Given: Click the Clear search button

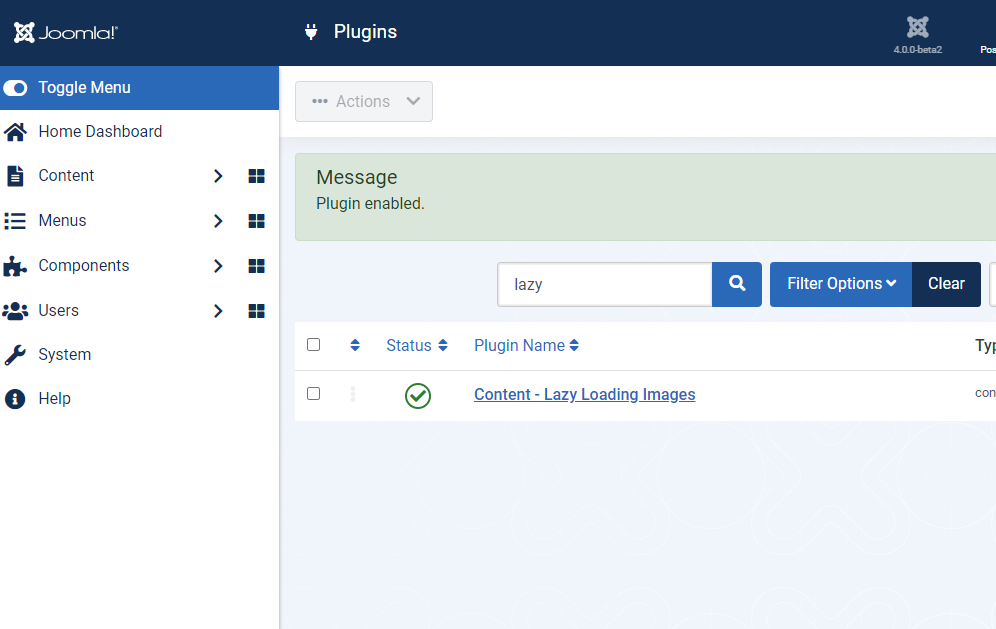Looking at the screenshot, I should pos(946,284).
